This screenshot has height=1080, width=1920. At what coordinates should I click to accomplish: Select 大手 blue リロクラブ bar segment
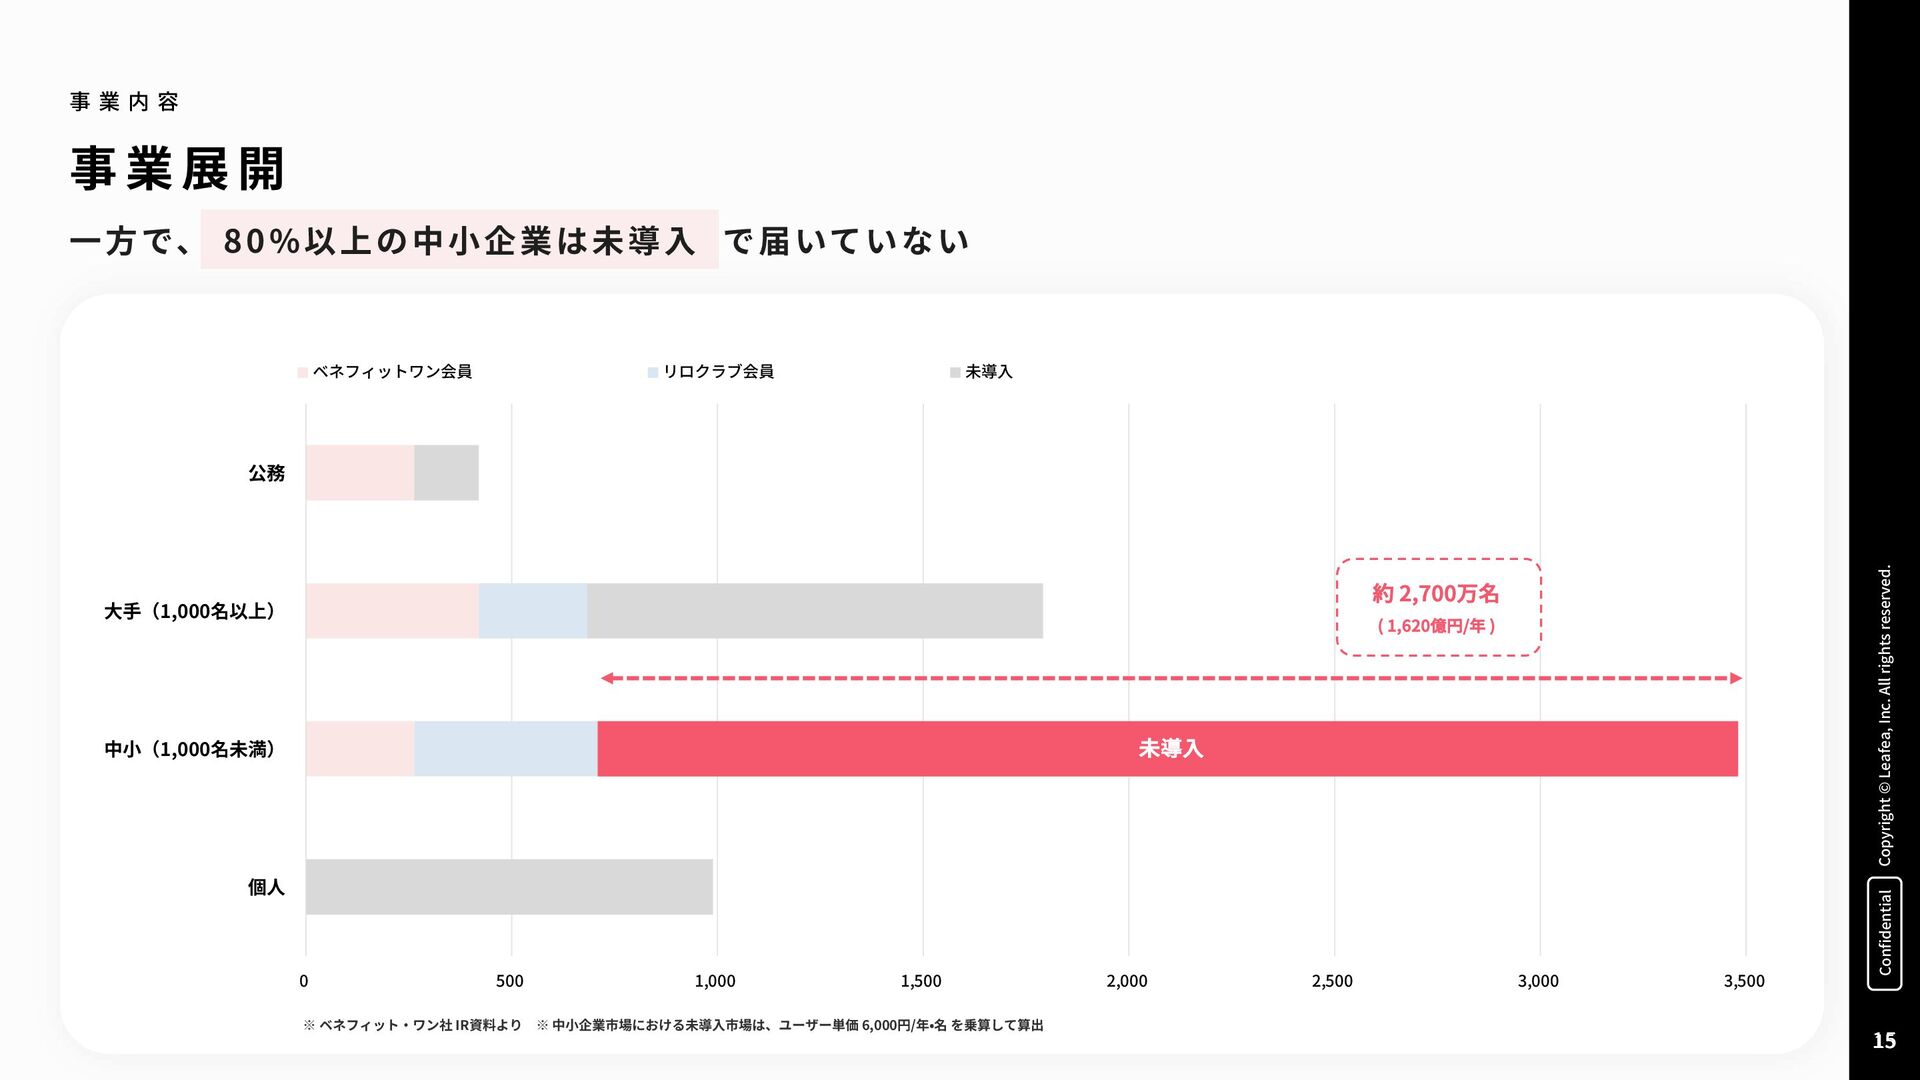pyautogui.click(x=532, y=611)
